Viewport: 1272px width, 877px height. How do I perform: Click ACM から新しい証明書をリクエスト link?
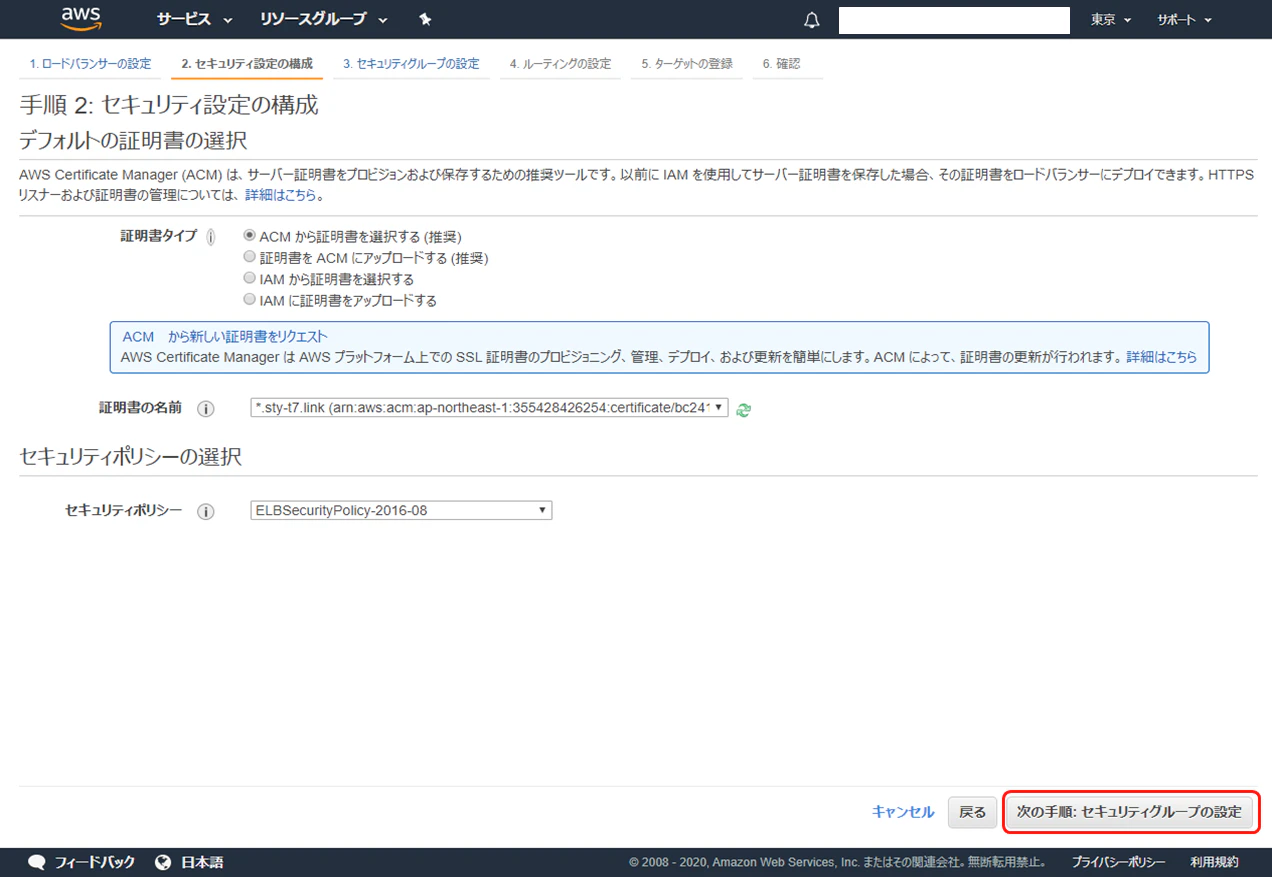pyautogui.click(x=225, y=337)
